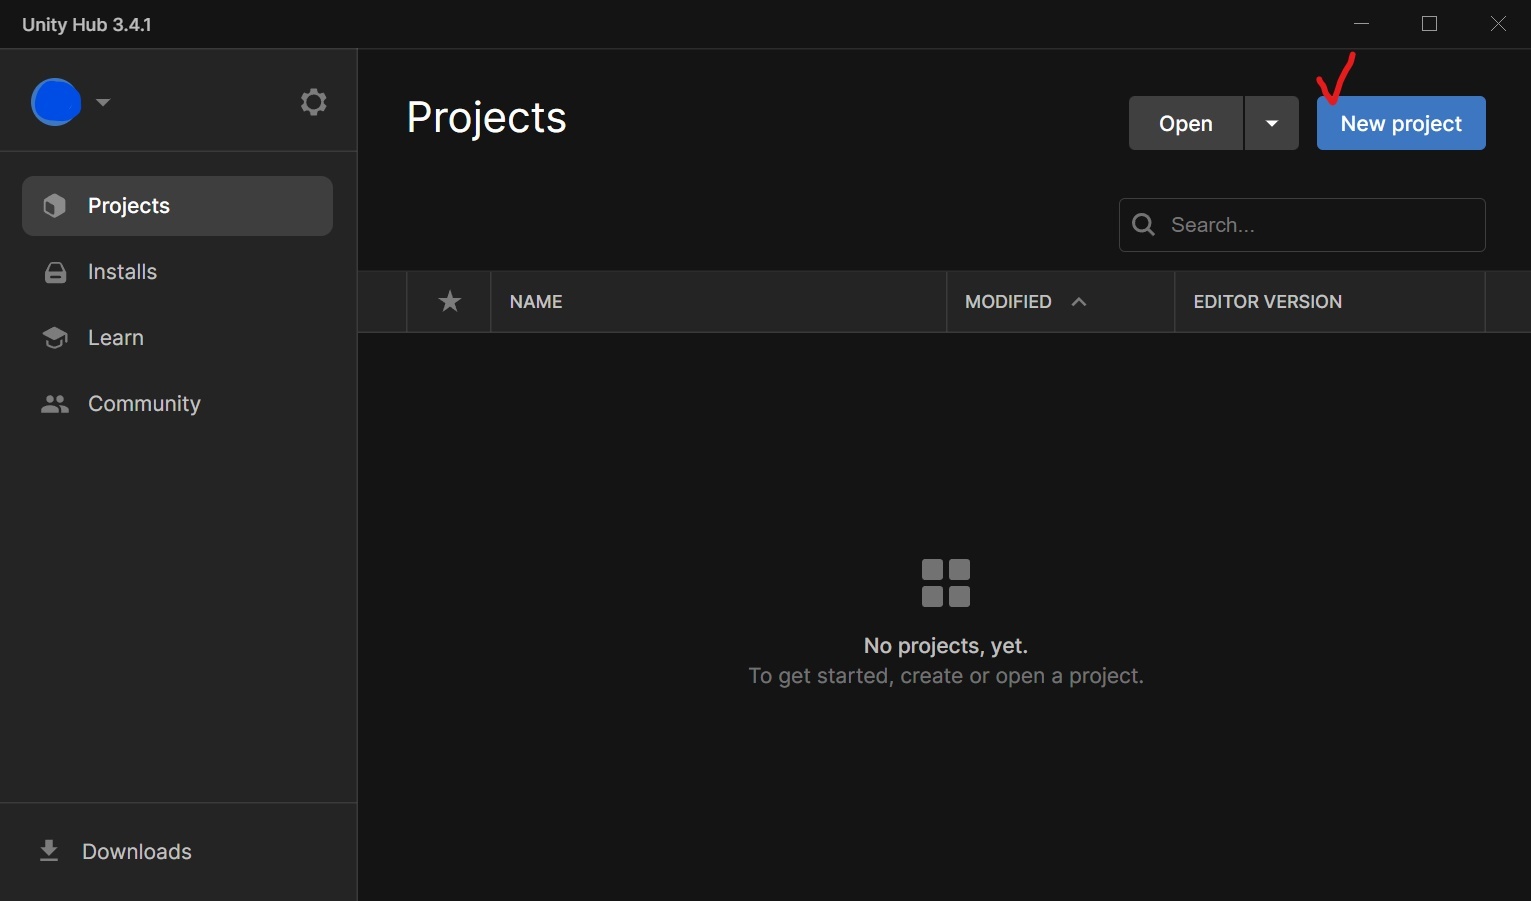Click the search magnifier icon
This screenshot has width=1531, height=901.
pyautogui.click(x=1144, y=225)
